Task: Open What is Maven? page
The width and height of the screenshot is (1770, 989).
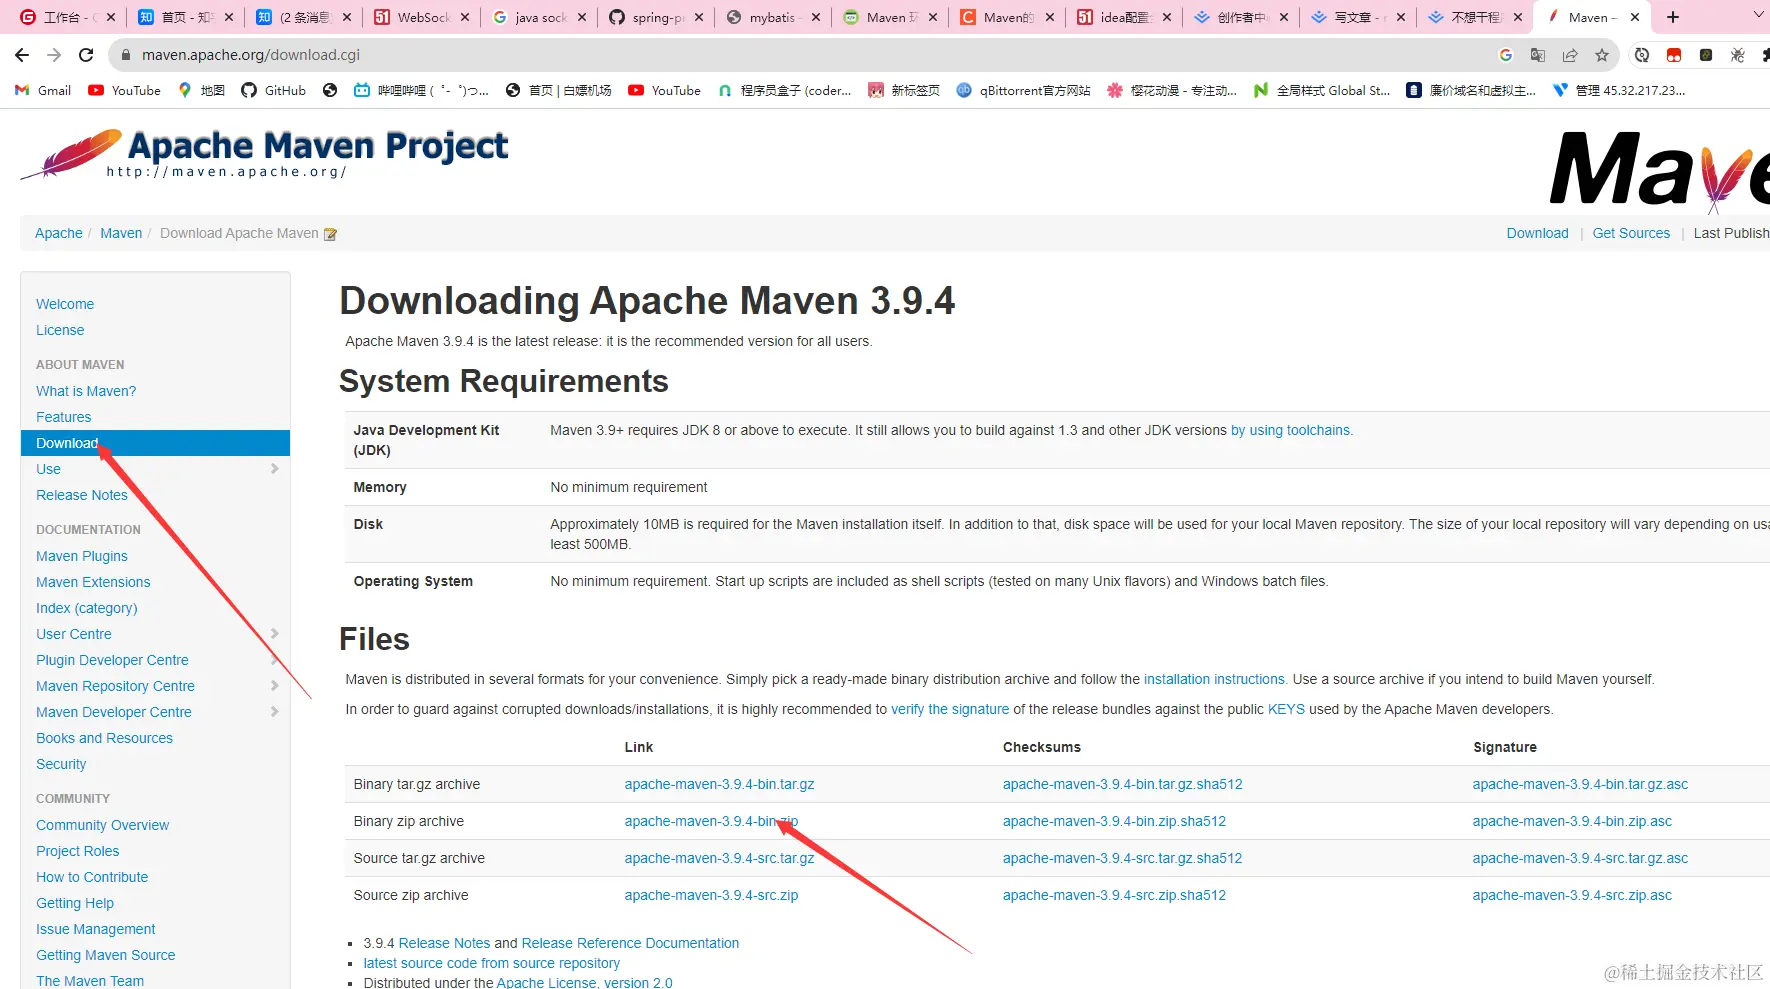Action: click(x=86, y=391)
